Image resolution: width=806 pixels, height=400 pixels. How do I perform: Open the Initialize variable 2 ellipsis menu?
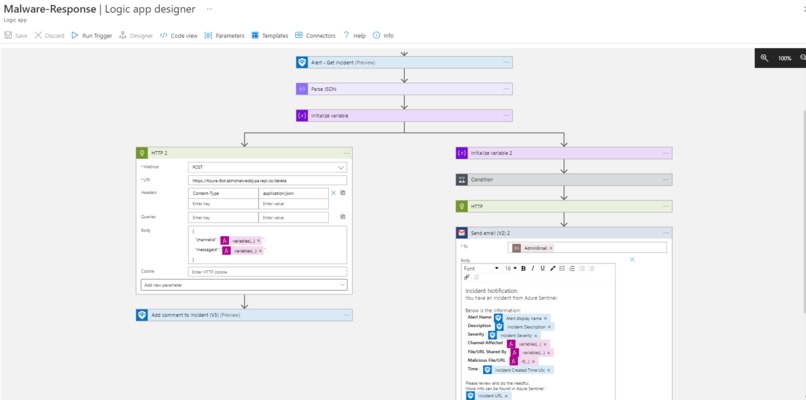pyautogui.click(x=666, y=153)
